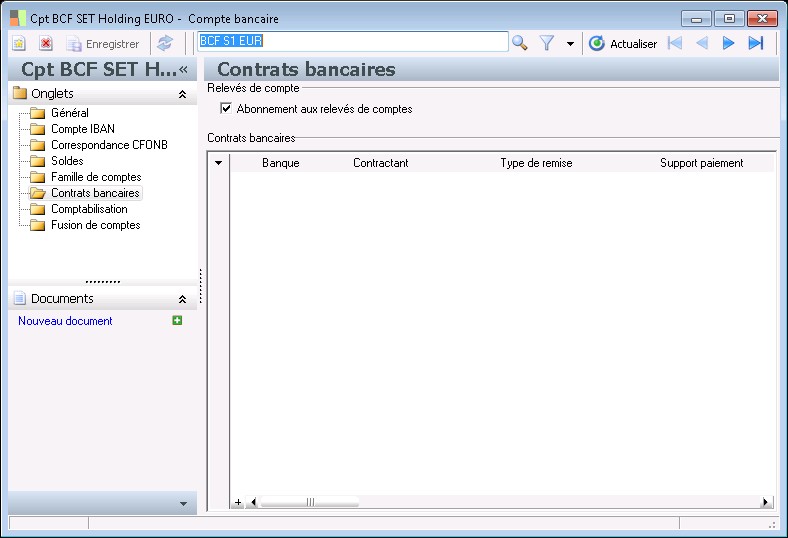The image size is (788, 538).
Task: Minimize the Compte bancaire window
Action: (x=696, y=19)
